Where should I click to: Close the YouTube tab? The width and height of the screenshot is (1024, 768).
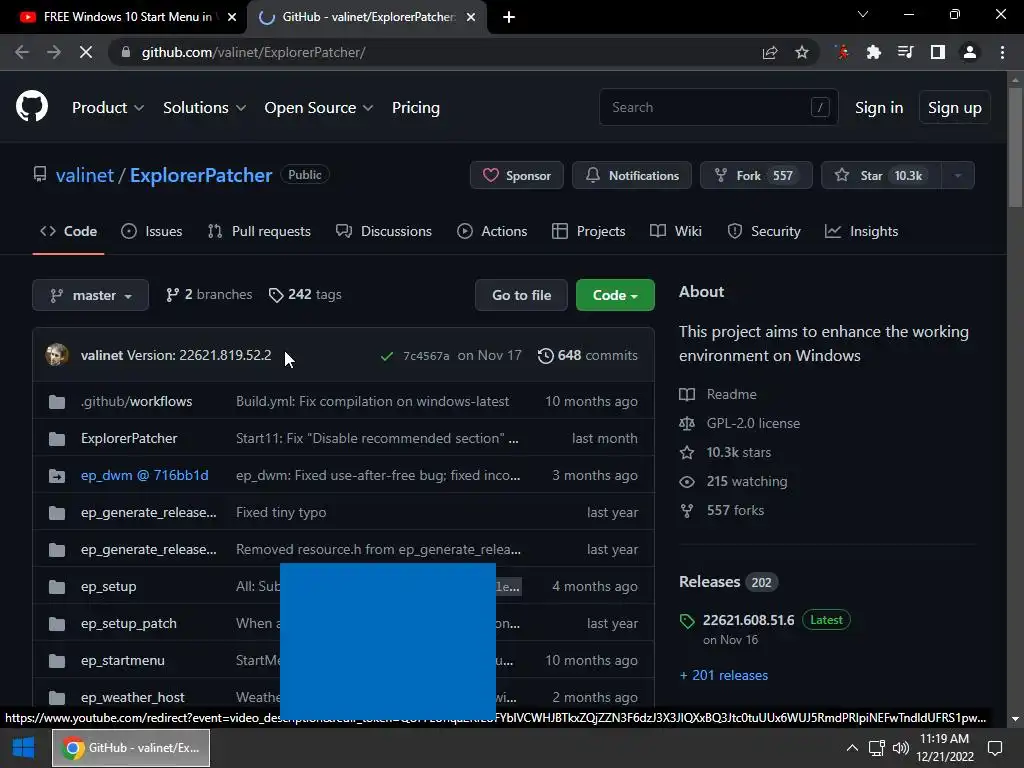232,17
